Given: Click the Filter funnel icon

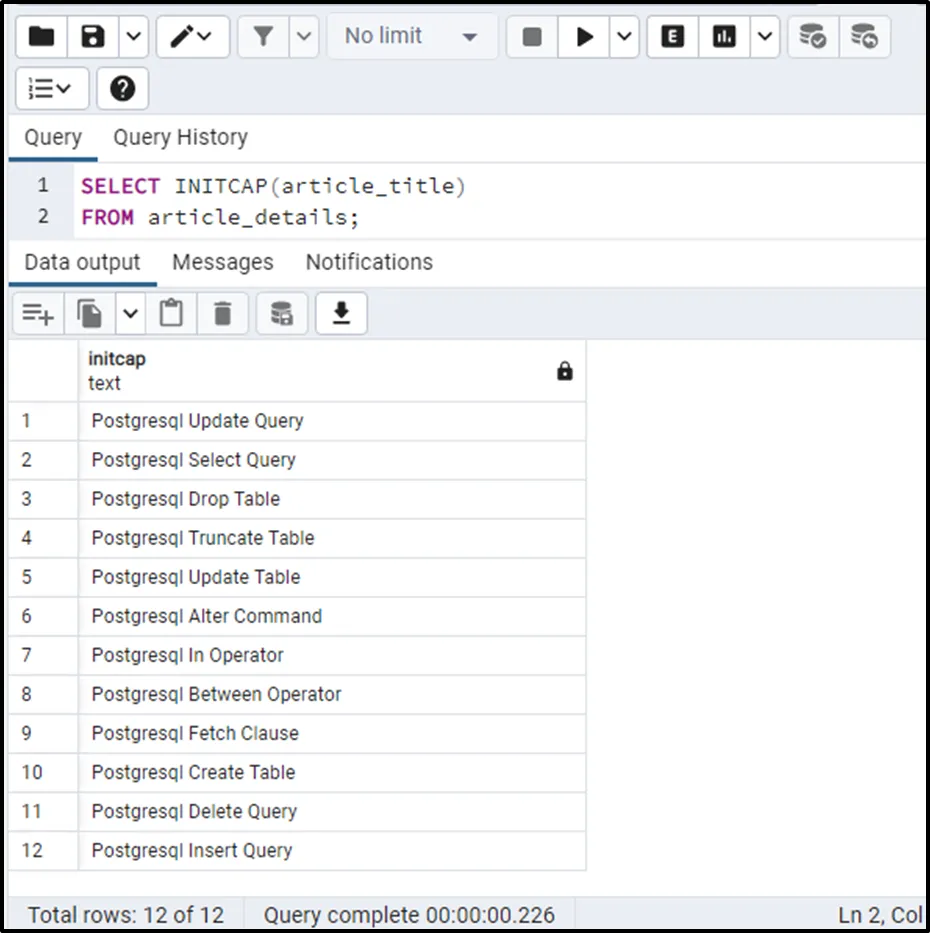Looking at the screenshot, I should (x=263, y=37).
